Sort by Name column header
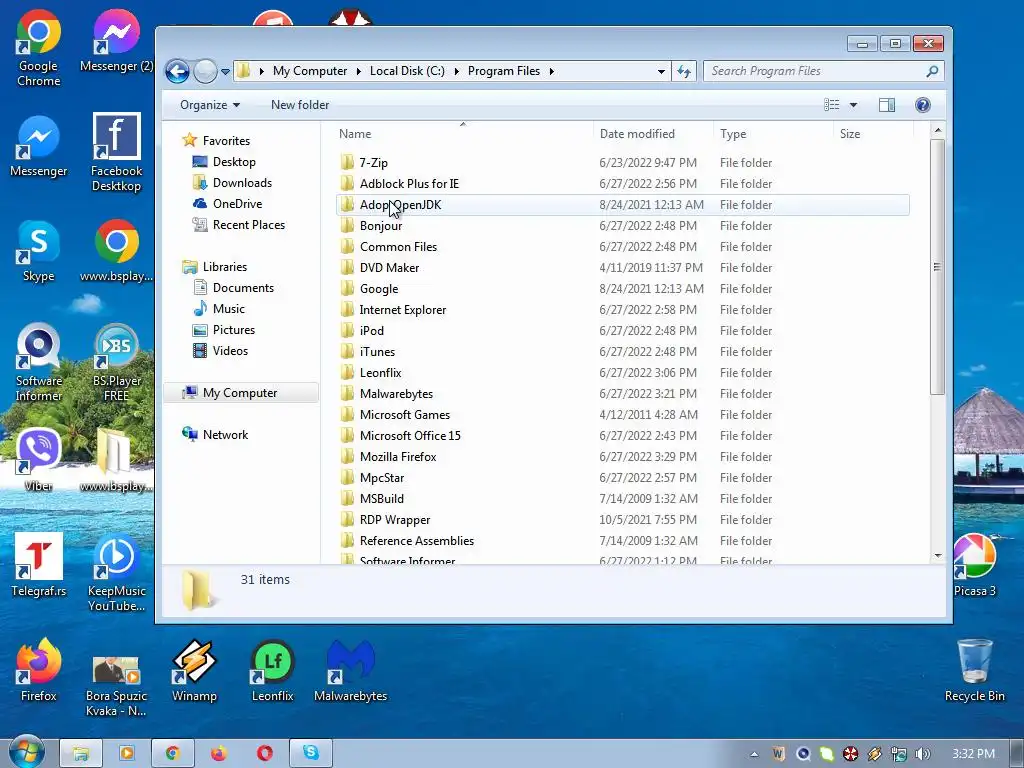Screen dimensions: 1024x768 pos(355,134)
